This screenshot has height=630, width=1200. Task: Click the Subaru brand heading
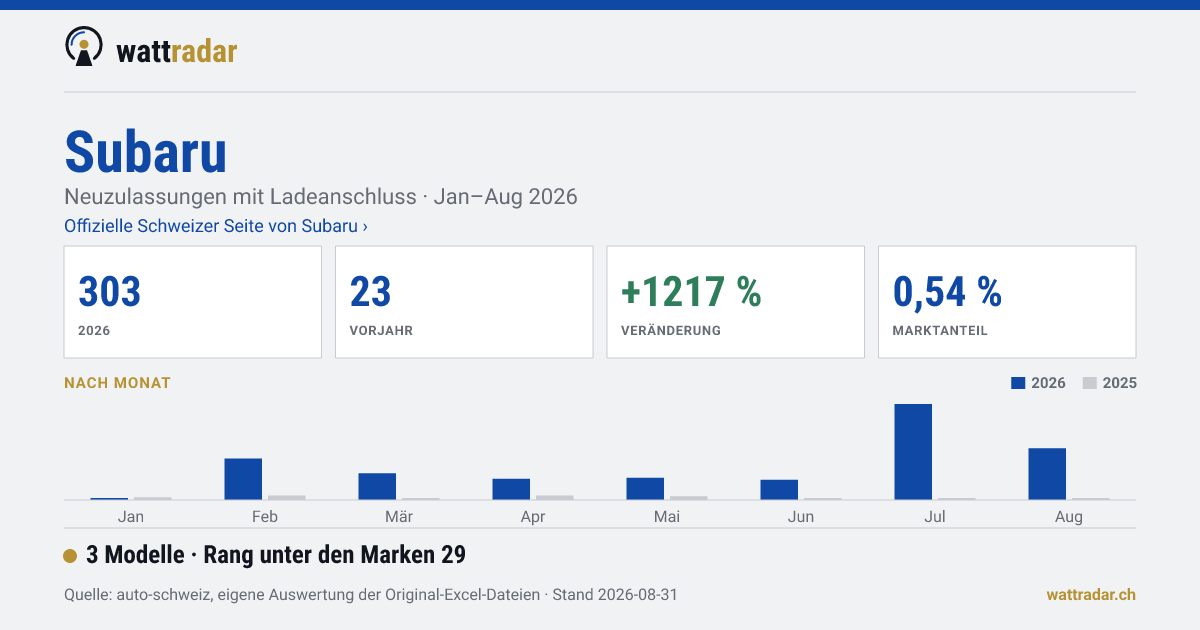pos(146,152)
